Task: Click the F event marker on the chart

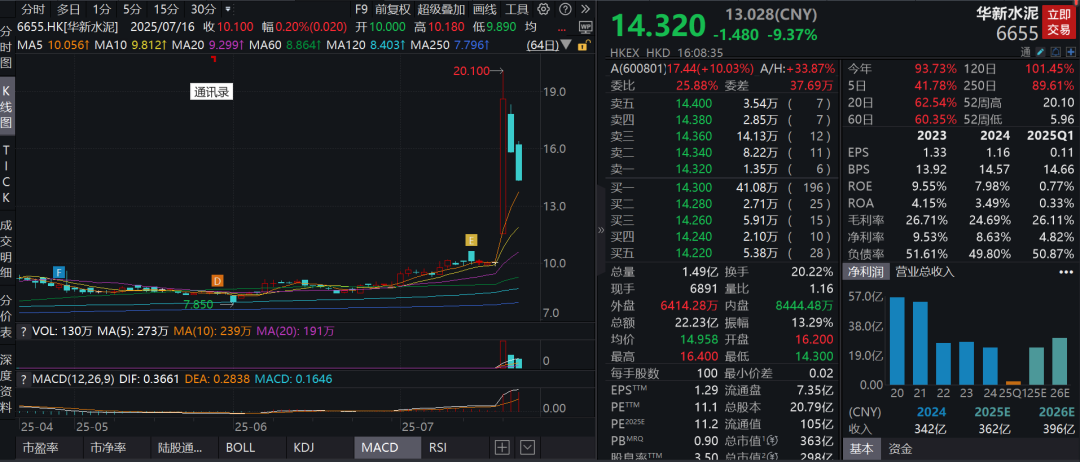Action: (x=59, y=272)
